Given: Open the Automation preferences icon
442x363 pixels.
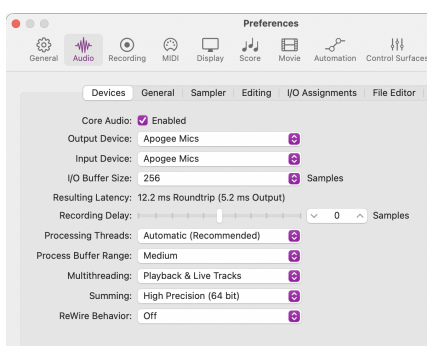Looking at the screenshot, I should (335, 45).
